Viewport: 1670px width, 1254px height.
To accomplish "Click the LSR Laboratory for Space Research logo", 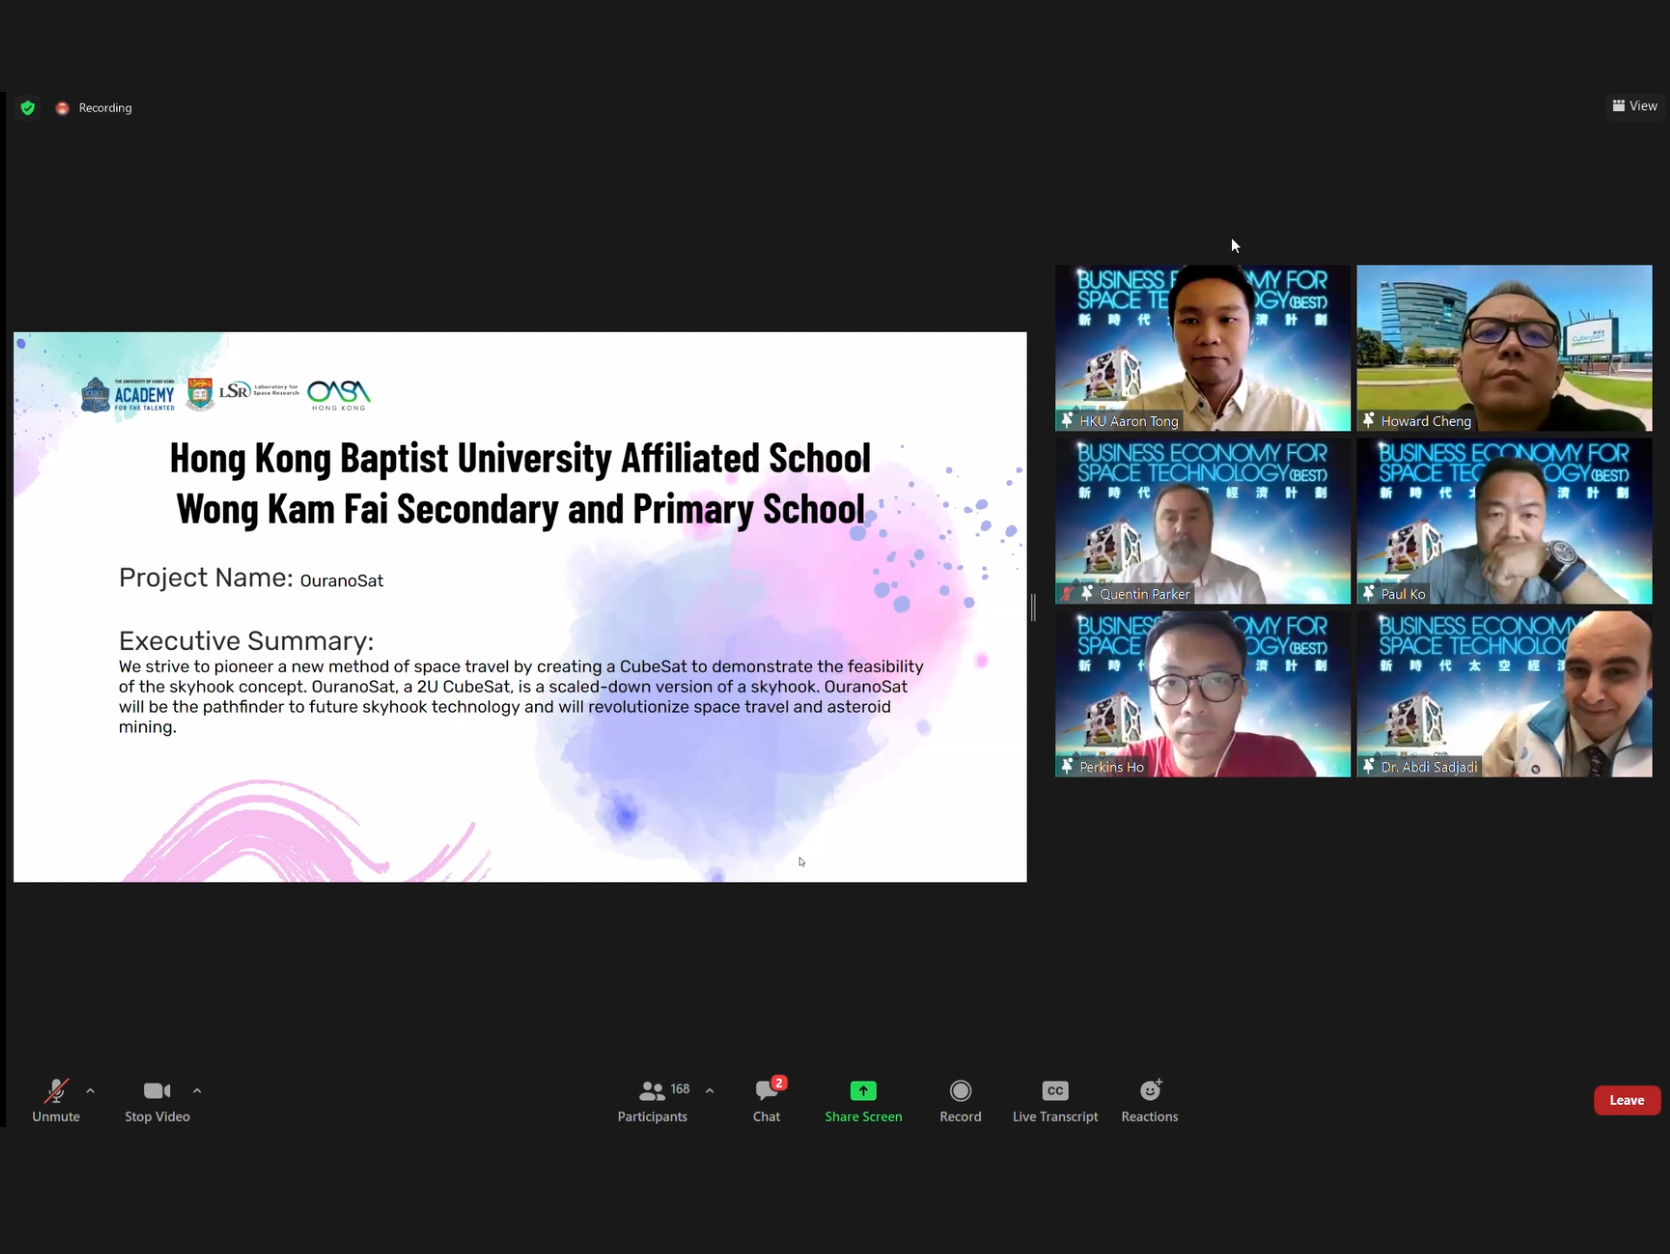I will coord(259,390).
